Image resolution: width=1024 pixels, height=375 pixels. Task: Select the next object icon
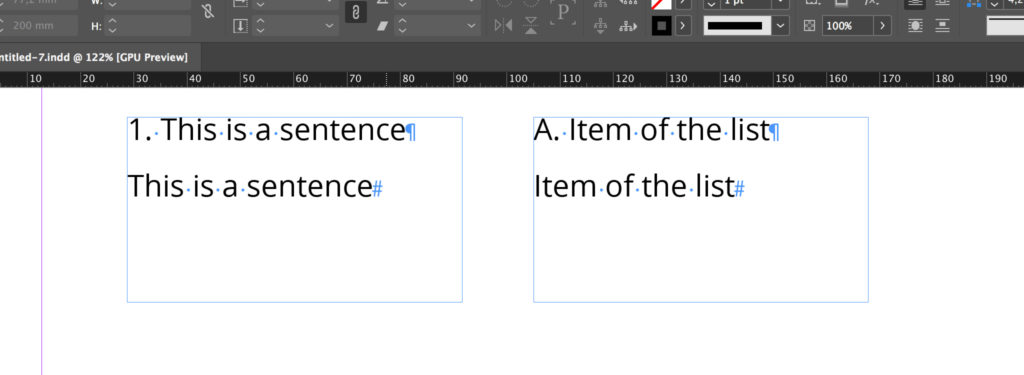[x=628, y=26]
